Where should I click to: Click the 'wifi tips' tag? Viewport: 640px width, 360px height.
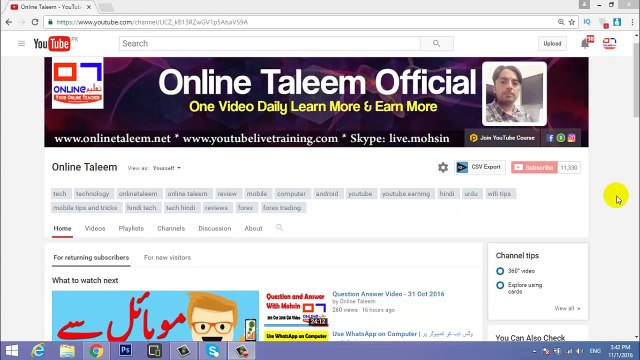tap(499, 193)
